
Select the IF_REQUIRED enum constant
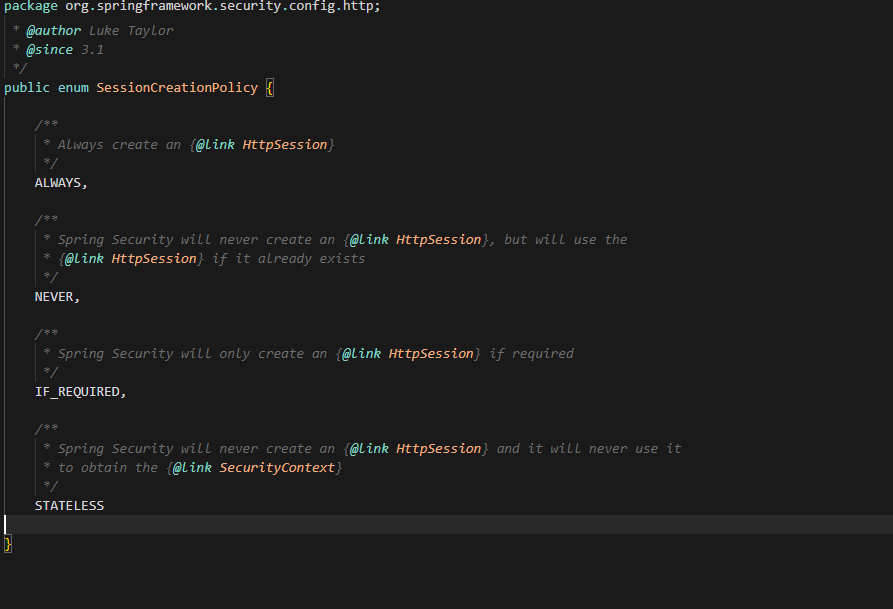77,392
